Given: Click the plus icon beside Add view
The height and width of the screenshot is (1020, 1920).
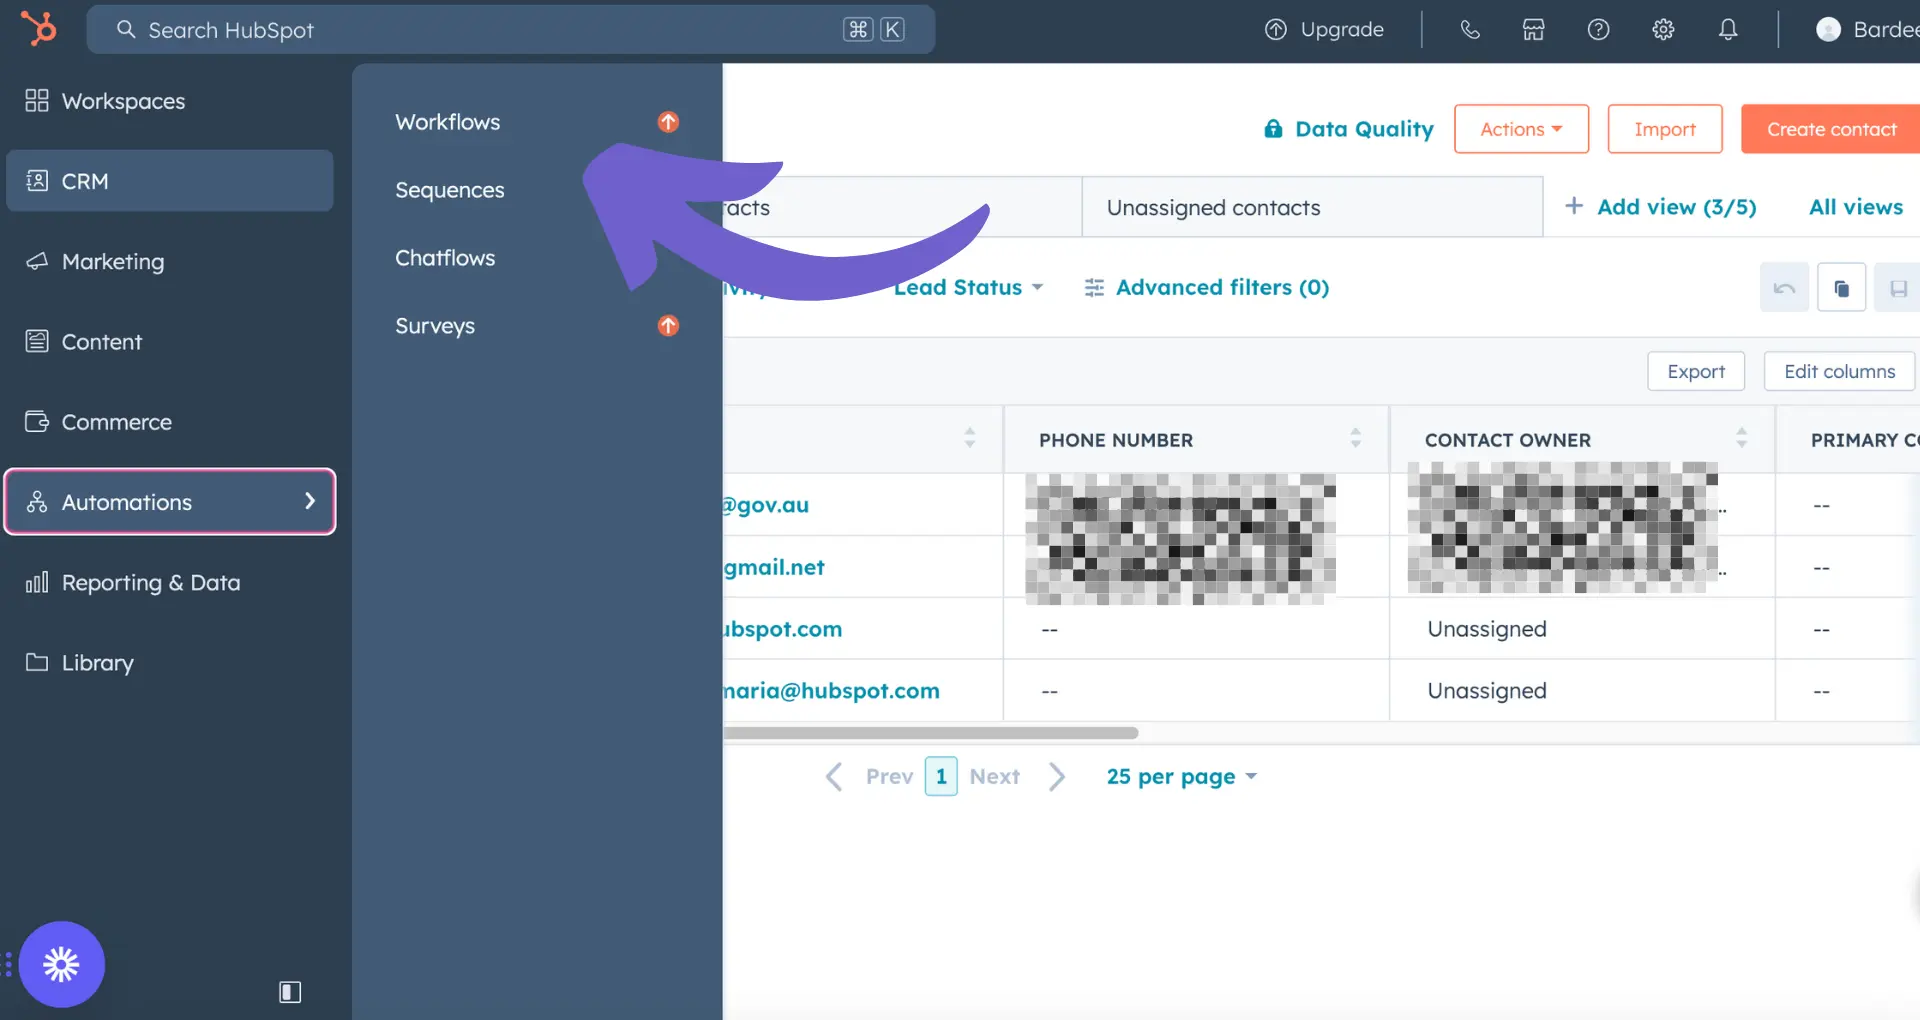Looking at the screenshot, I should coord(1573,206).
